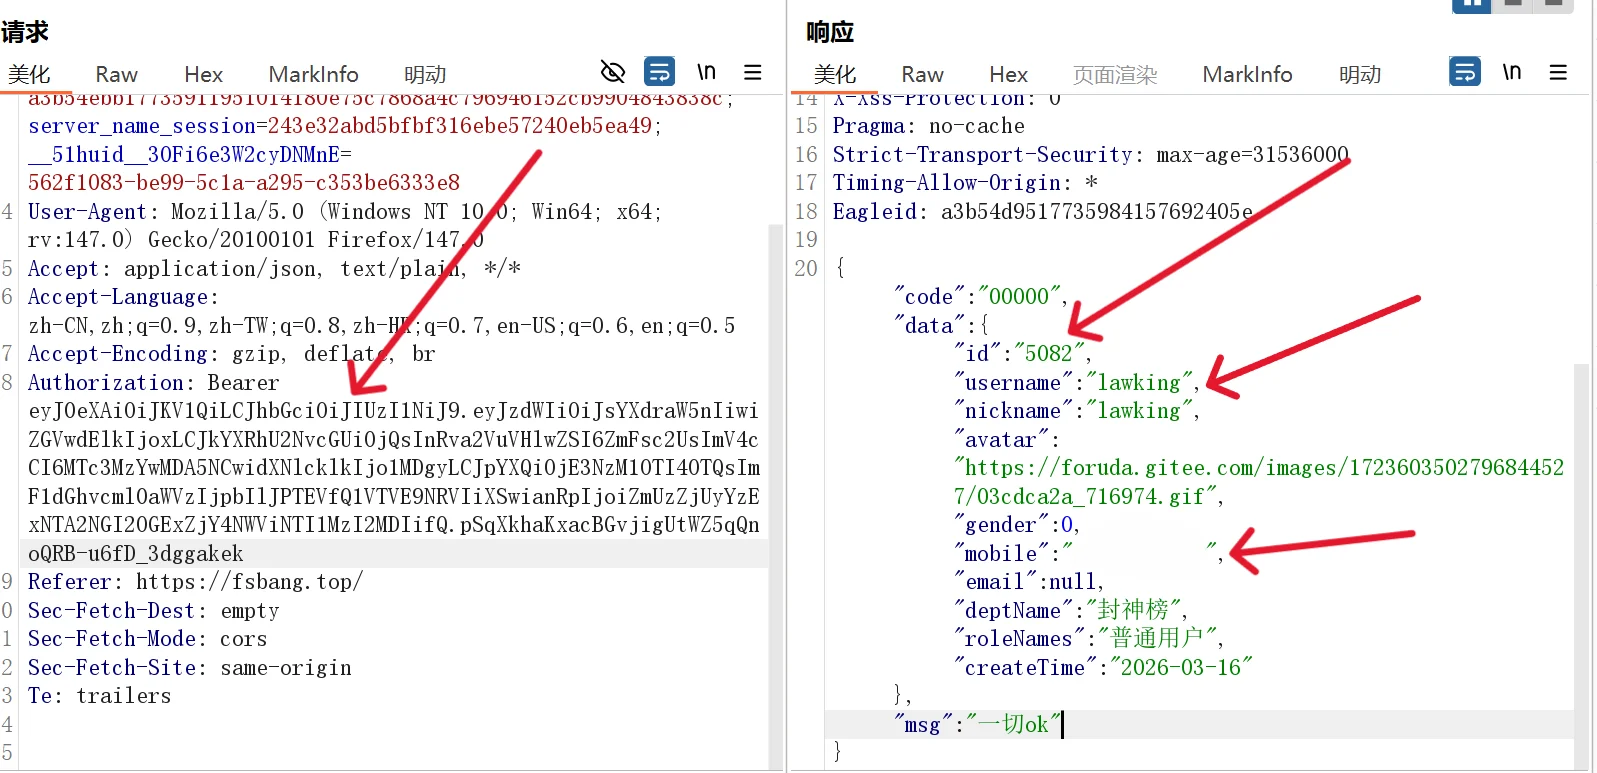Switch to top/bottom split layout icon

pos(1513,5)
